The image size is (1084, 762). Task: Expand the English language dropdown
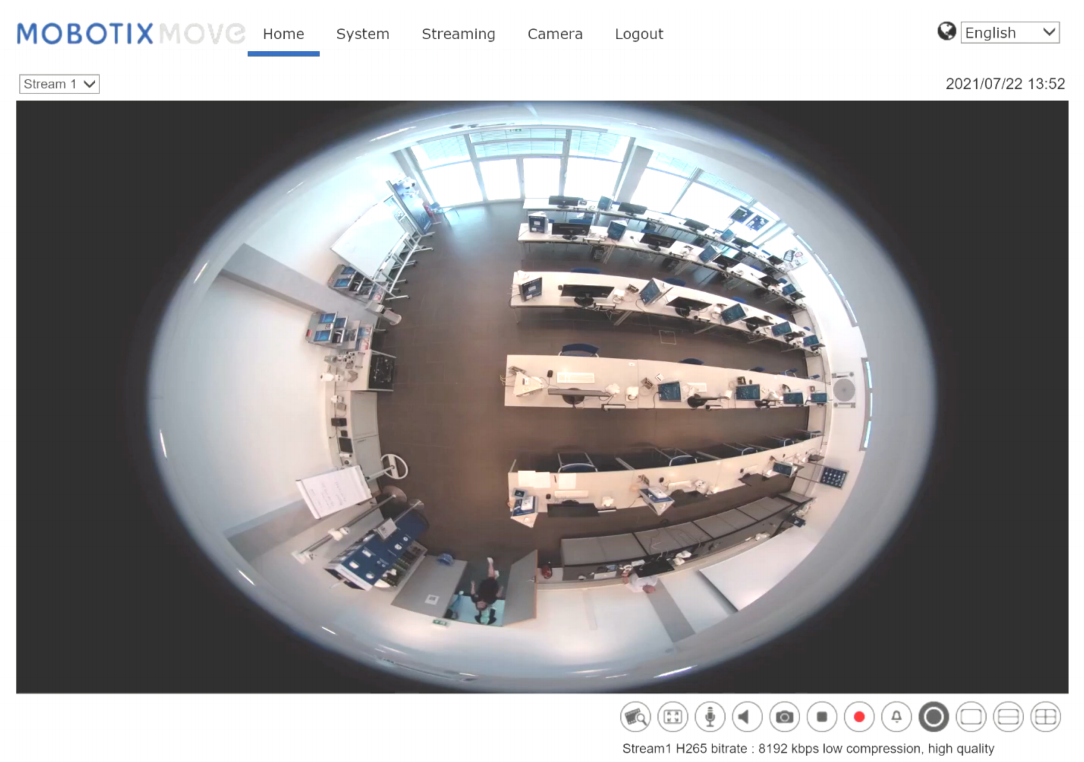pyautogui.click(x=1010, y=33)
